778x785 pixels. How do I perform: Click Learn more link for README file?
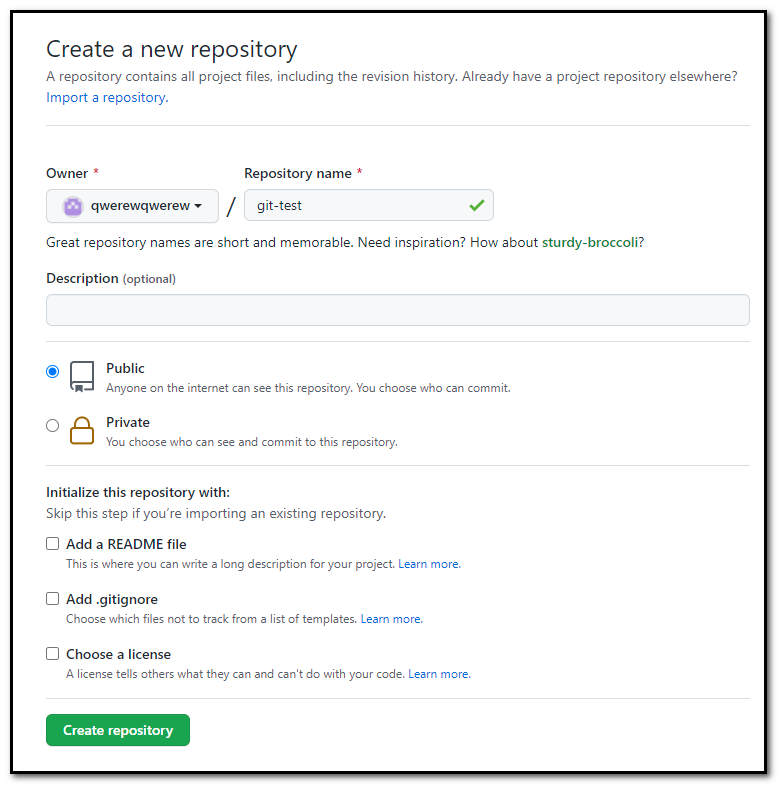(x=429, y=564)
